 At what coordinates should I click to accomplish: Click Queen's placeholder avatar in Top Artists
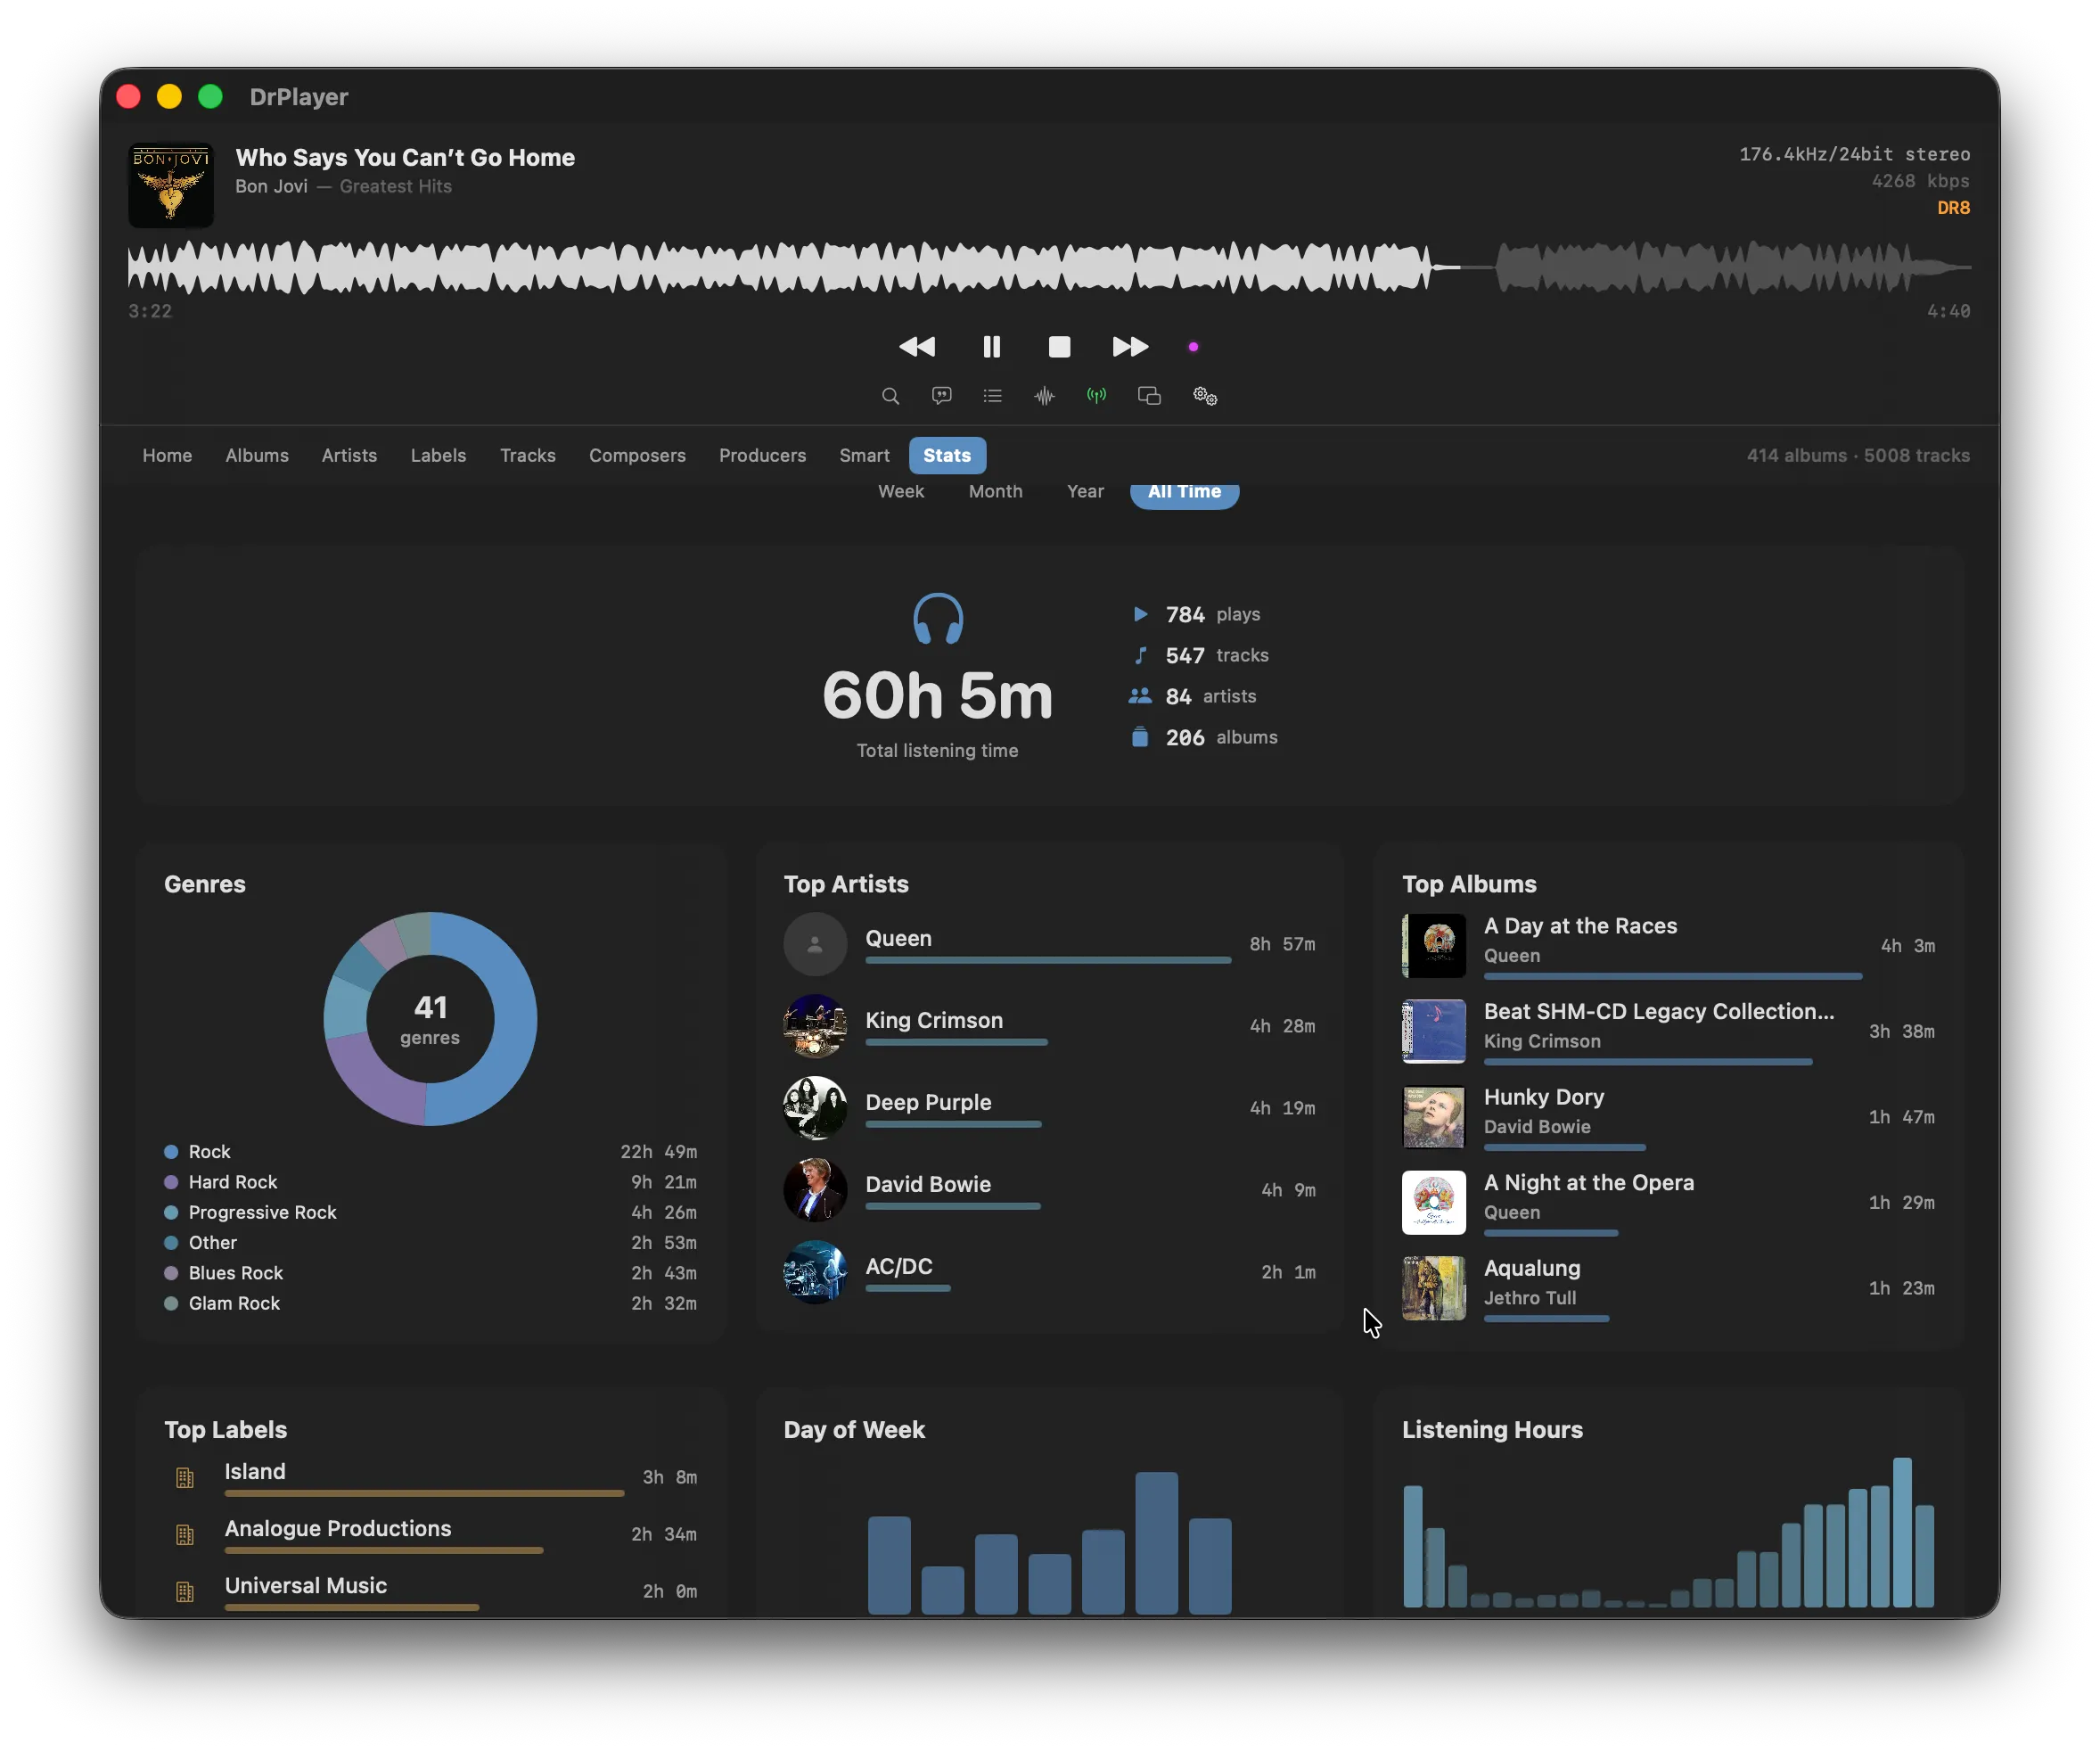815,944
